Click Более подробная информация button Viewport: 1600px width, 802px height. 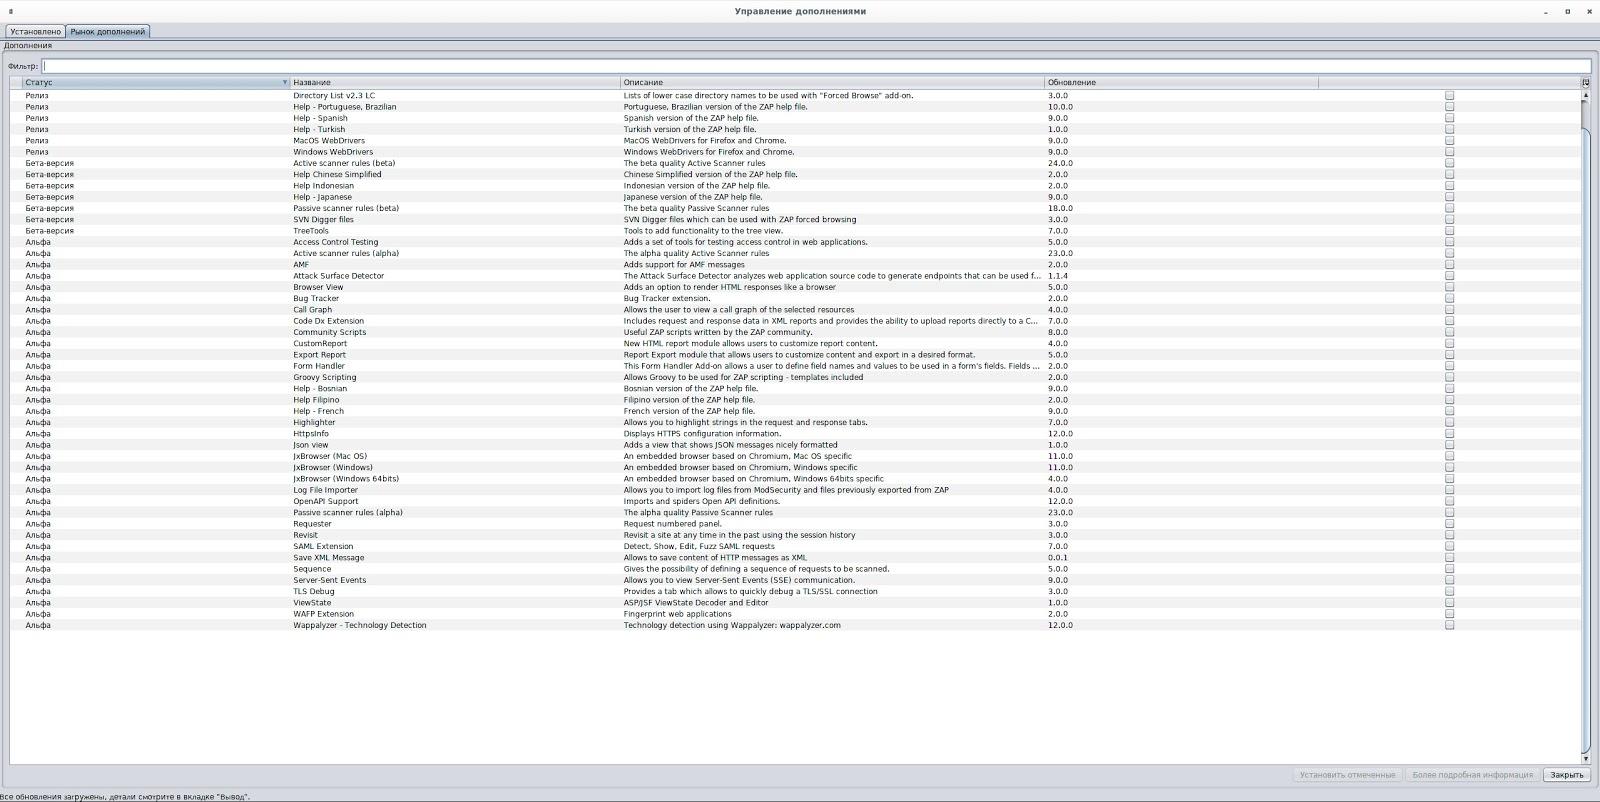click(1472, 775)
